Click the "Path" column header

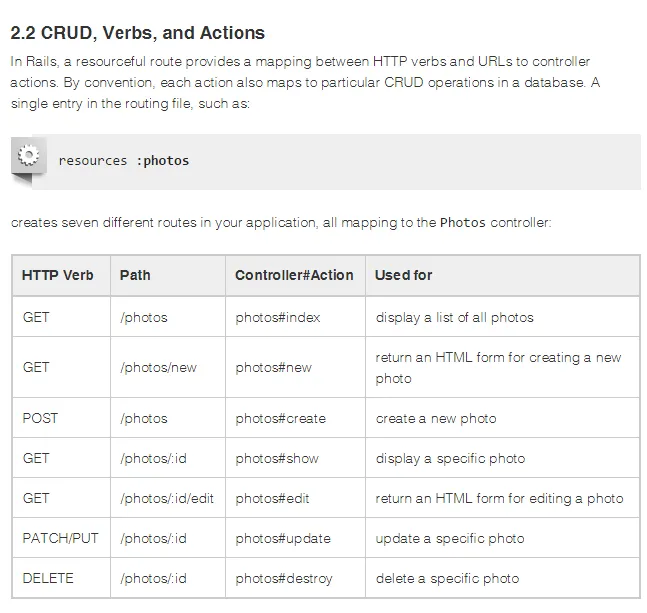pos(135,275)
